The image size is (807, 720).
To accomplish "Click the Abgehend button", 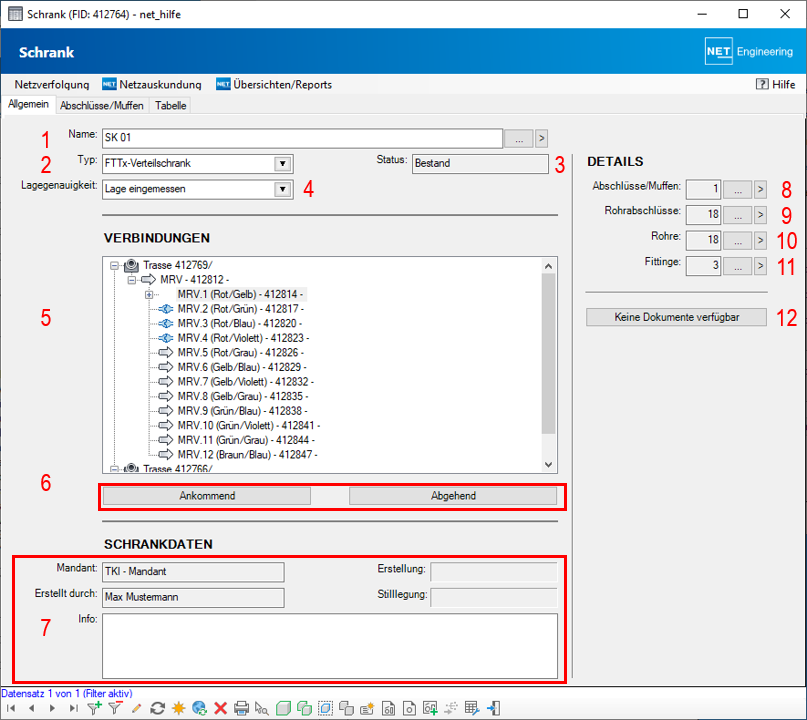I will pyautogui.click(x=452, y=495).
